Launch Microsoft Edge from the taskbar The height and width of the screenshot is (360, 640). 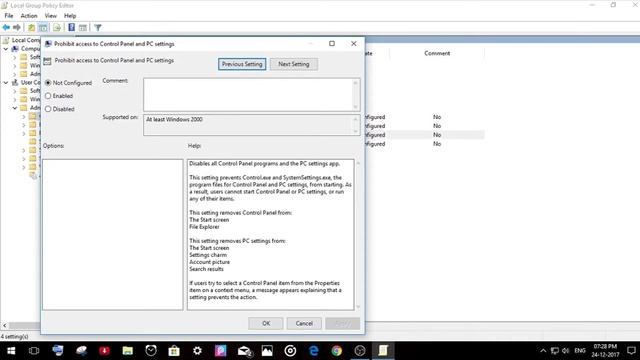[x=313, y=351]
